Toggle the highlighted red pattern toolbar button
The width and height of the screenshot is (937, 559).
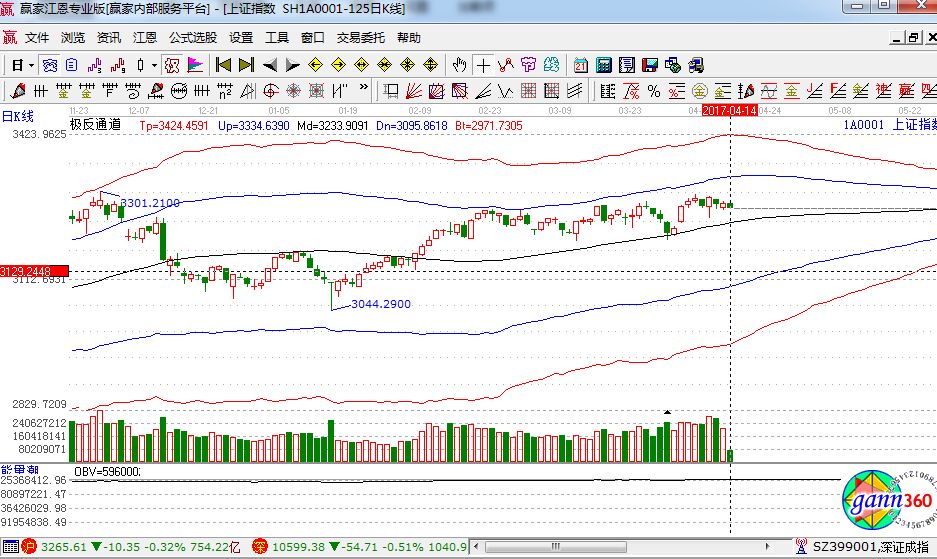[171, 65]
